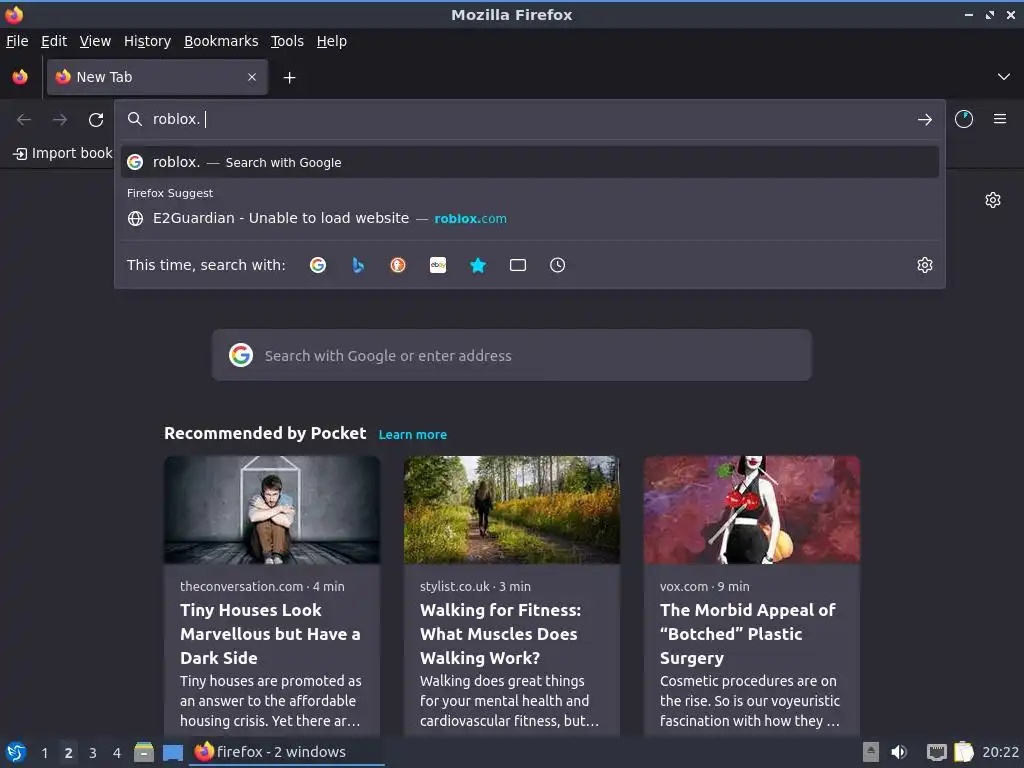This screenshot has width=1024, height=768.
Task: Open the Bookmarks menu
Action: tap(221, 41)
